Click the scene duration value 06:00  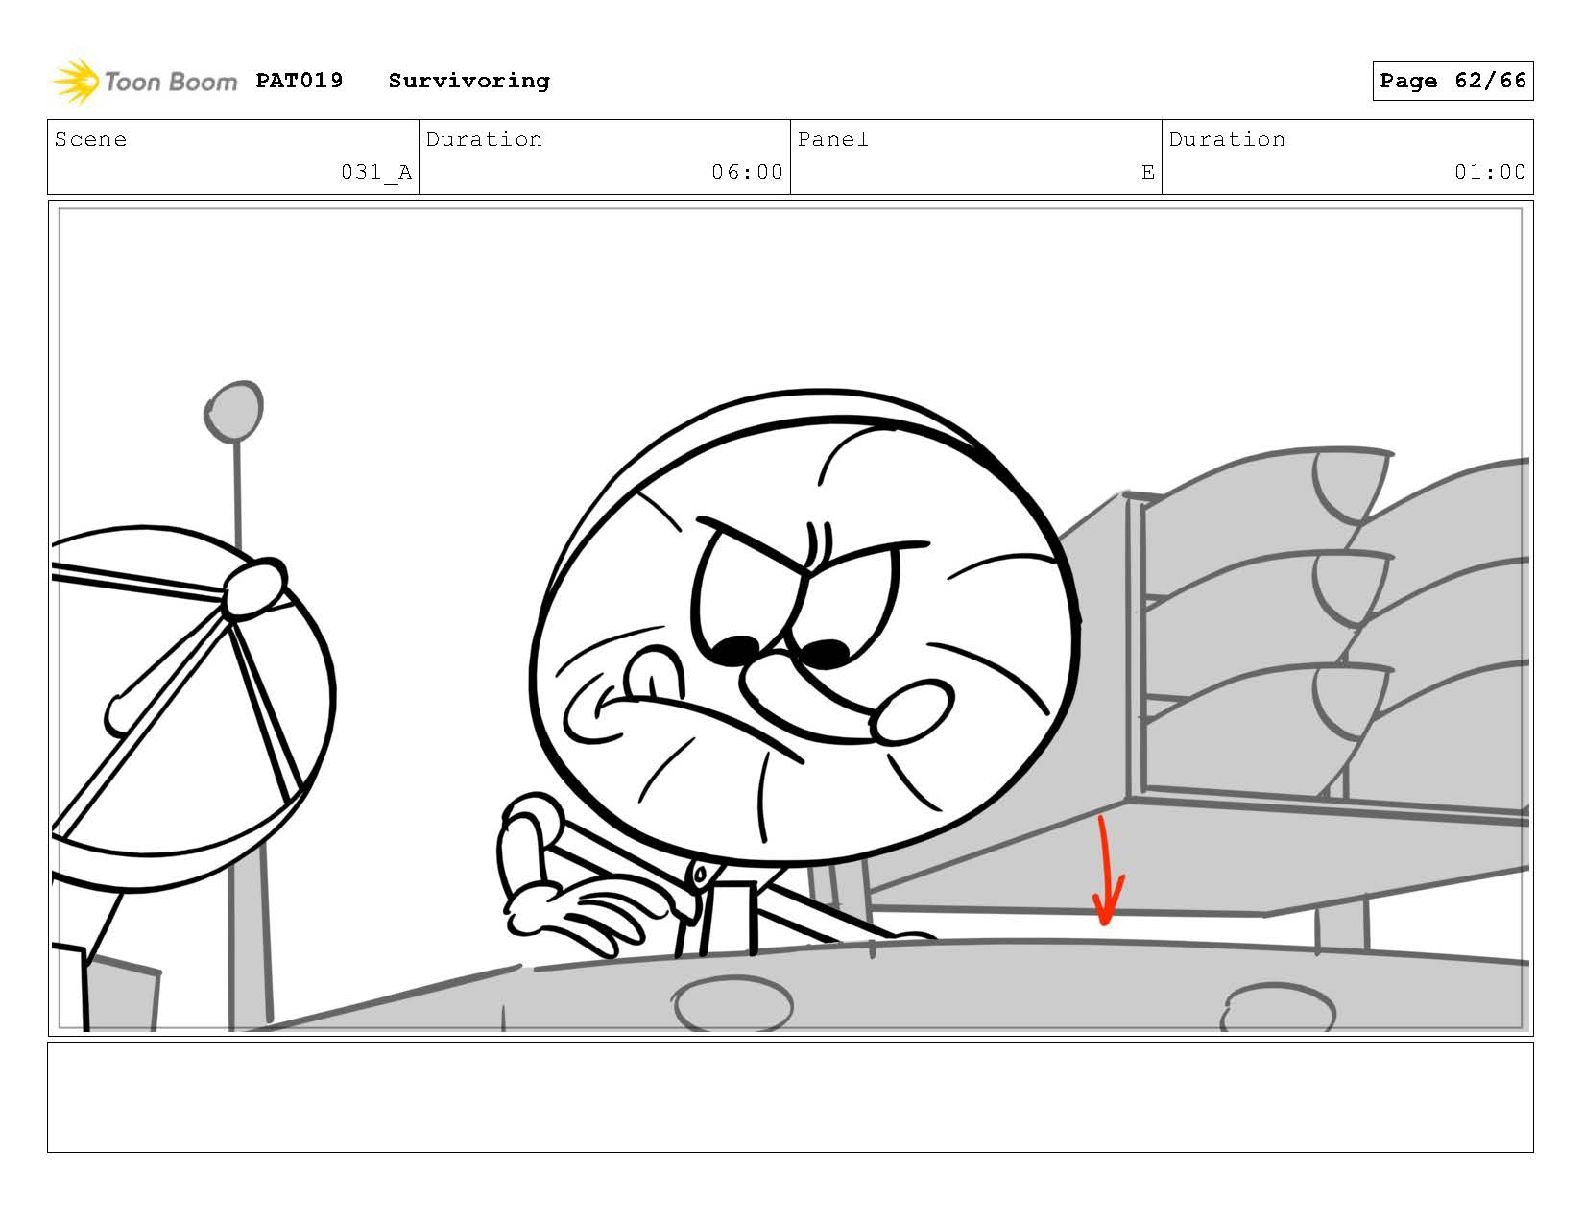(747, 172)
